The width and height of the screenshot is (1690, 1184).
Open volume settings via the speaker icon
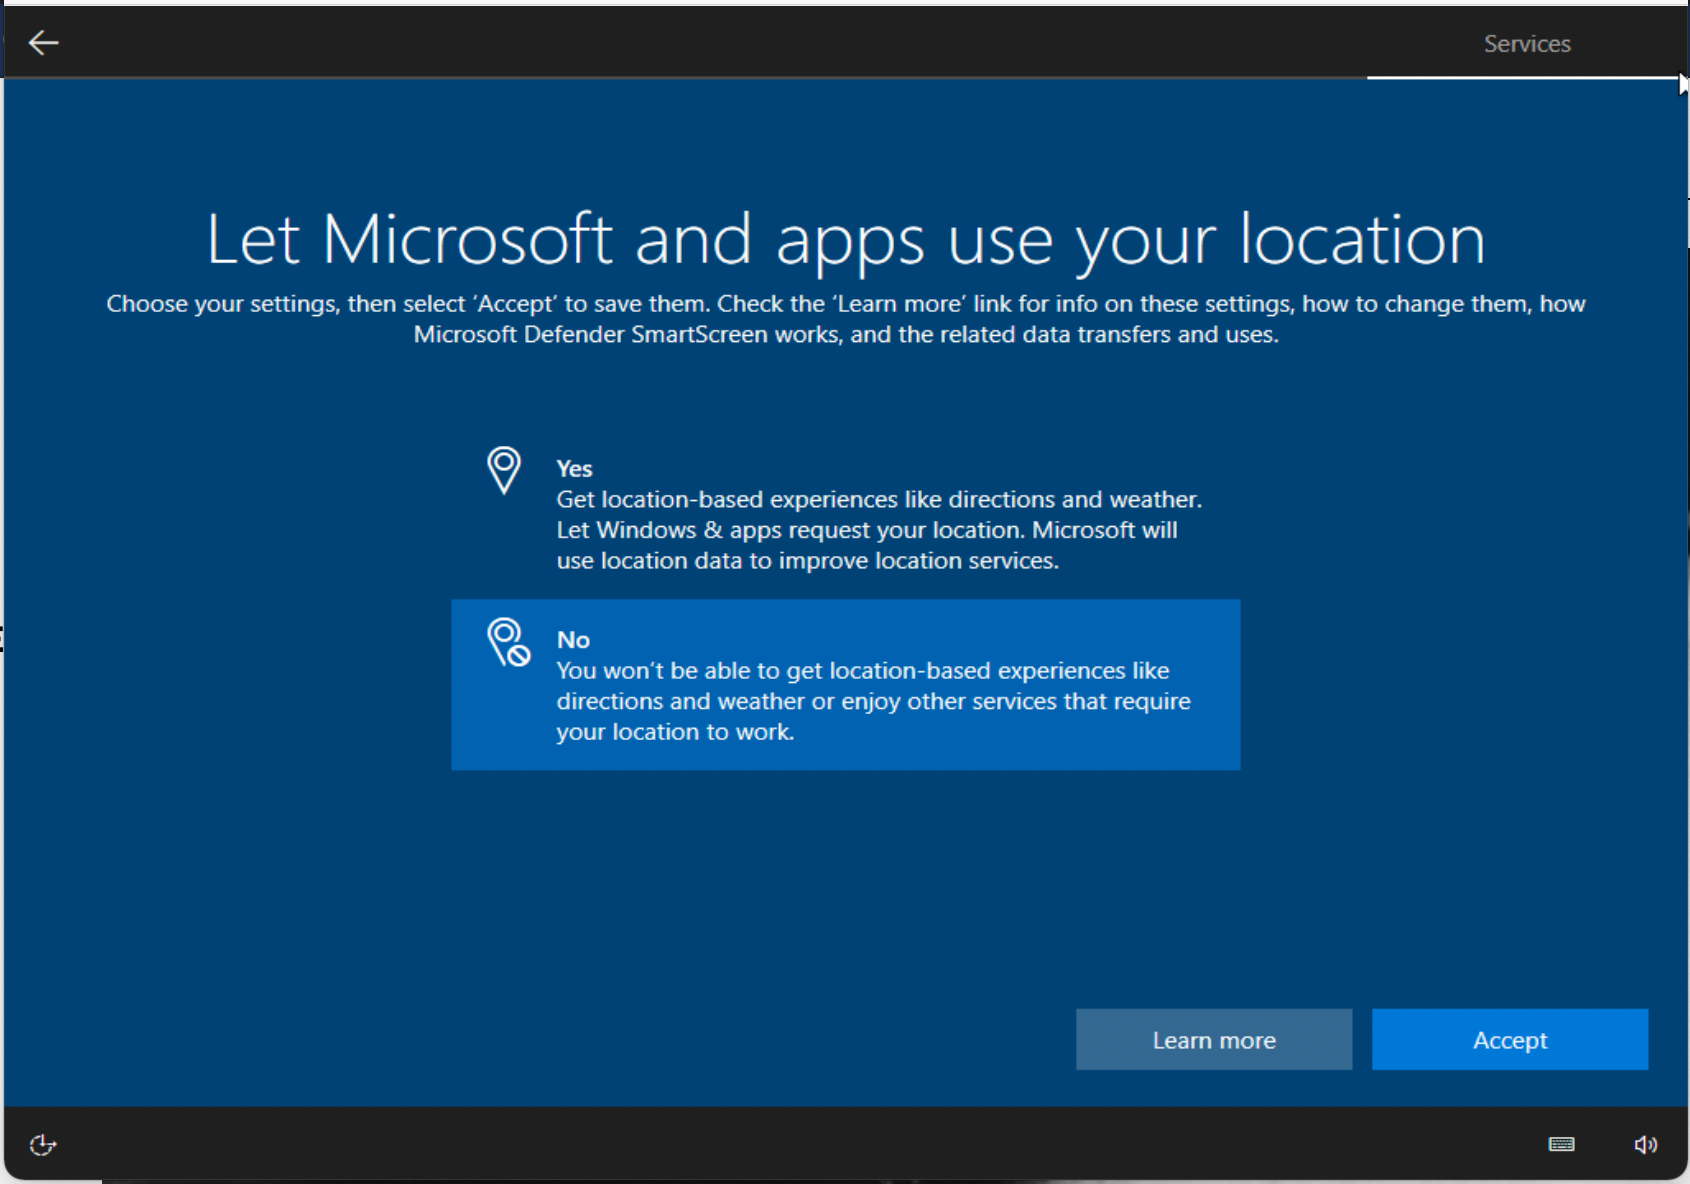pyautogui.click(x=1644, y=1144)
